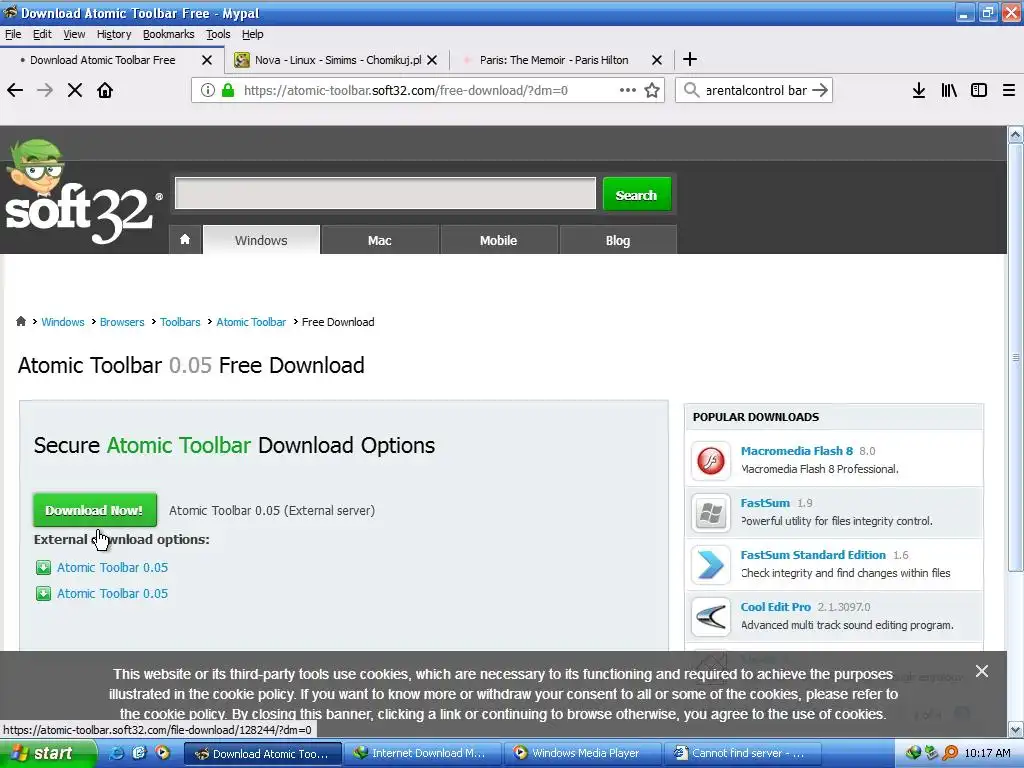Open FastSum Standard Edition link
Screen dimensions: 1024x768
[x=813, y=554]
